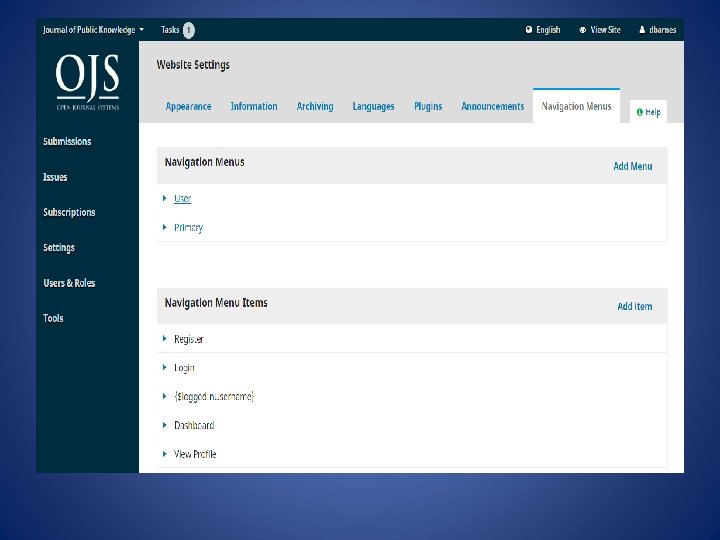Click the Add Menu link
Image resolution: width=720 pixels, height=540 pixels.
coord(633,166)
